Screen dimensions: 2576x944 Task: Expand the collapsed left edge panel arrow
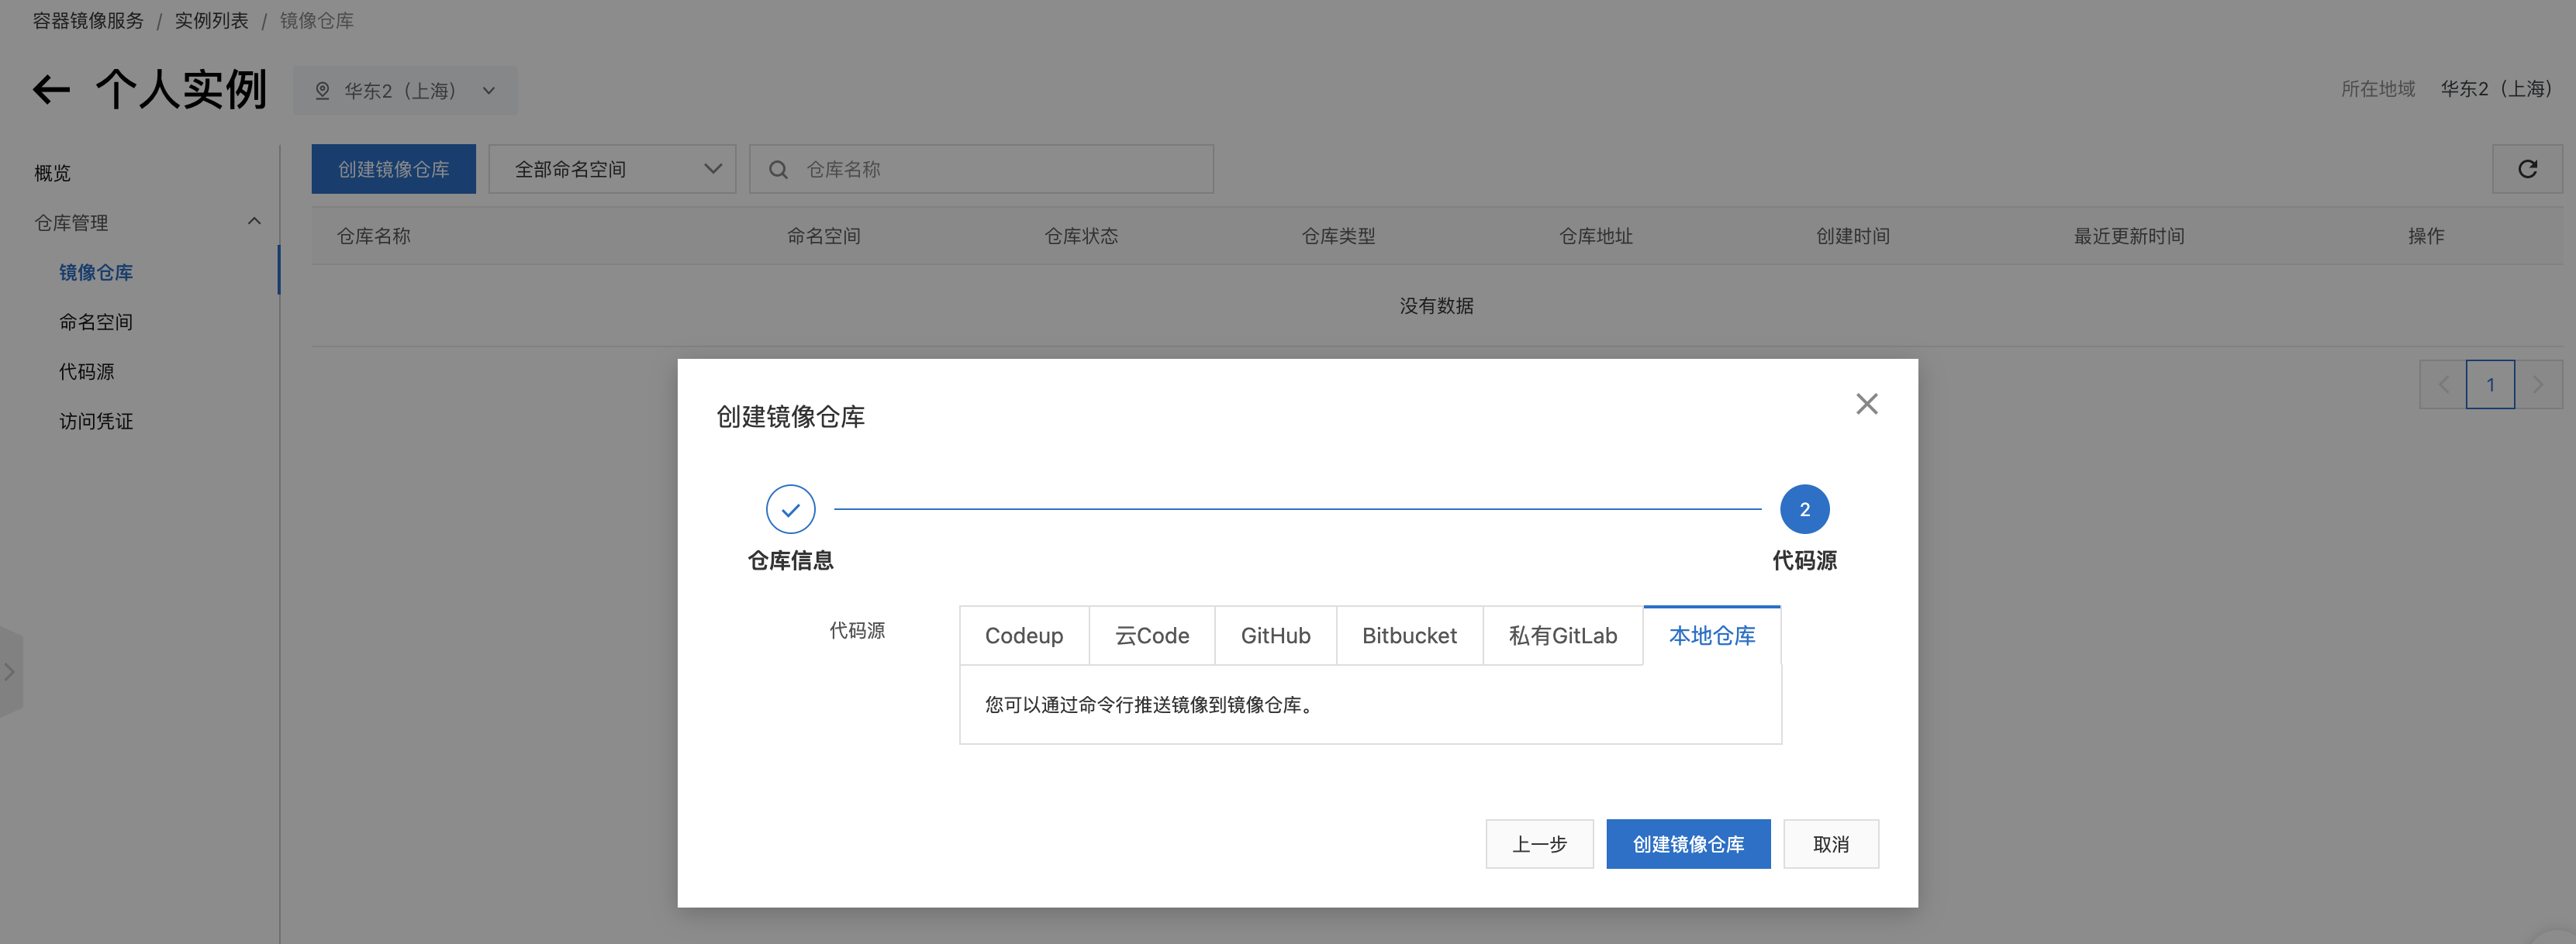click(x=9, y=672)
